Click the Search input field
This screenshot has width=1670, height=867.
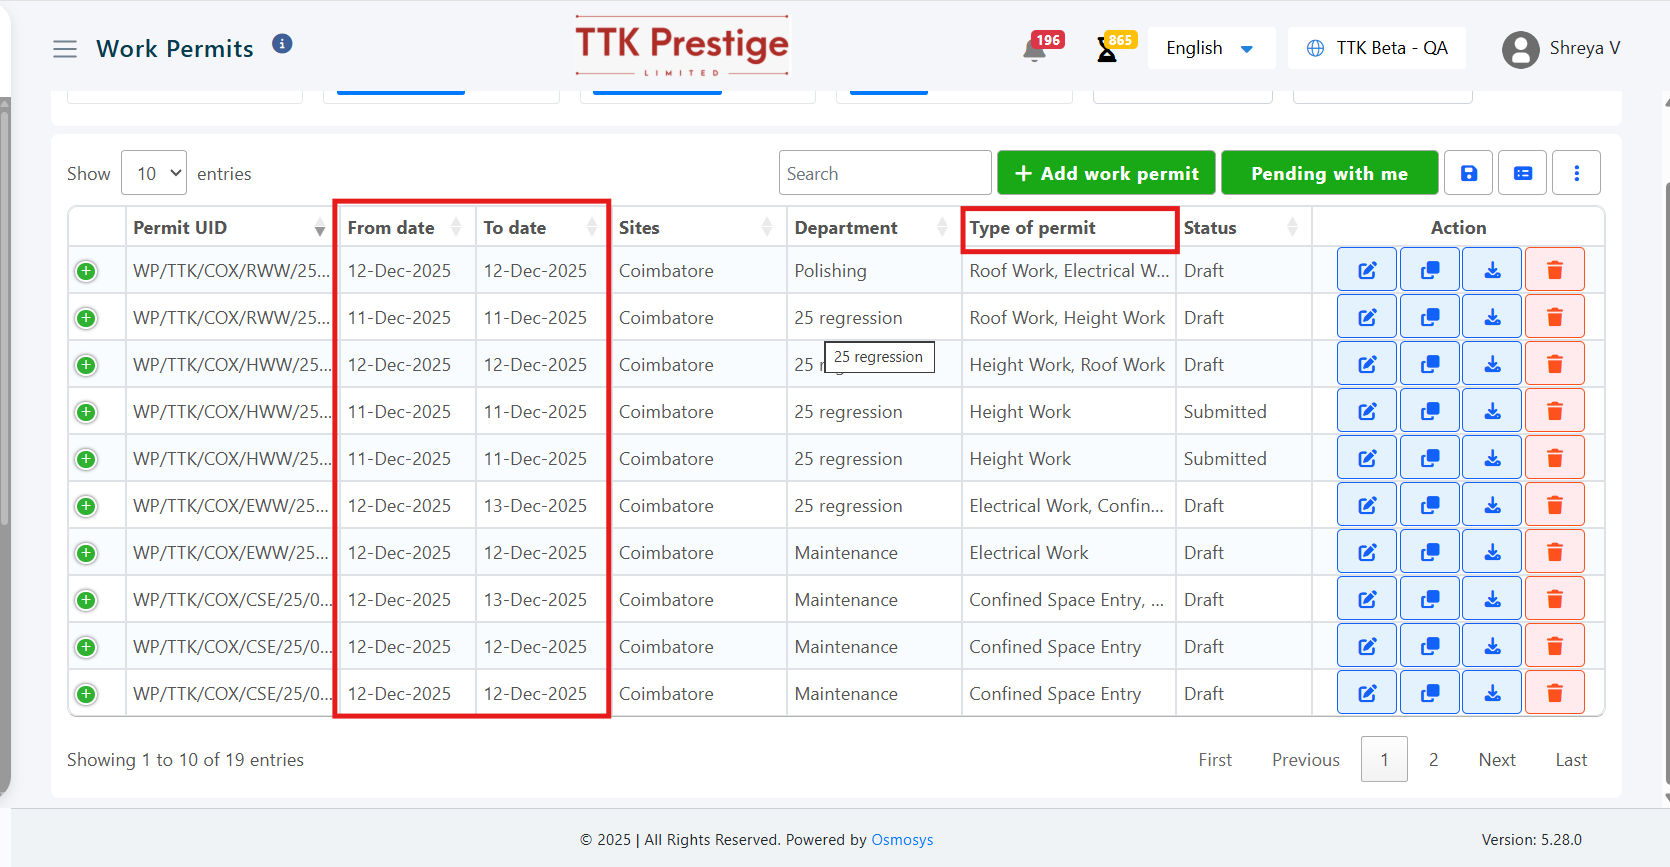(x=884, y=173)
